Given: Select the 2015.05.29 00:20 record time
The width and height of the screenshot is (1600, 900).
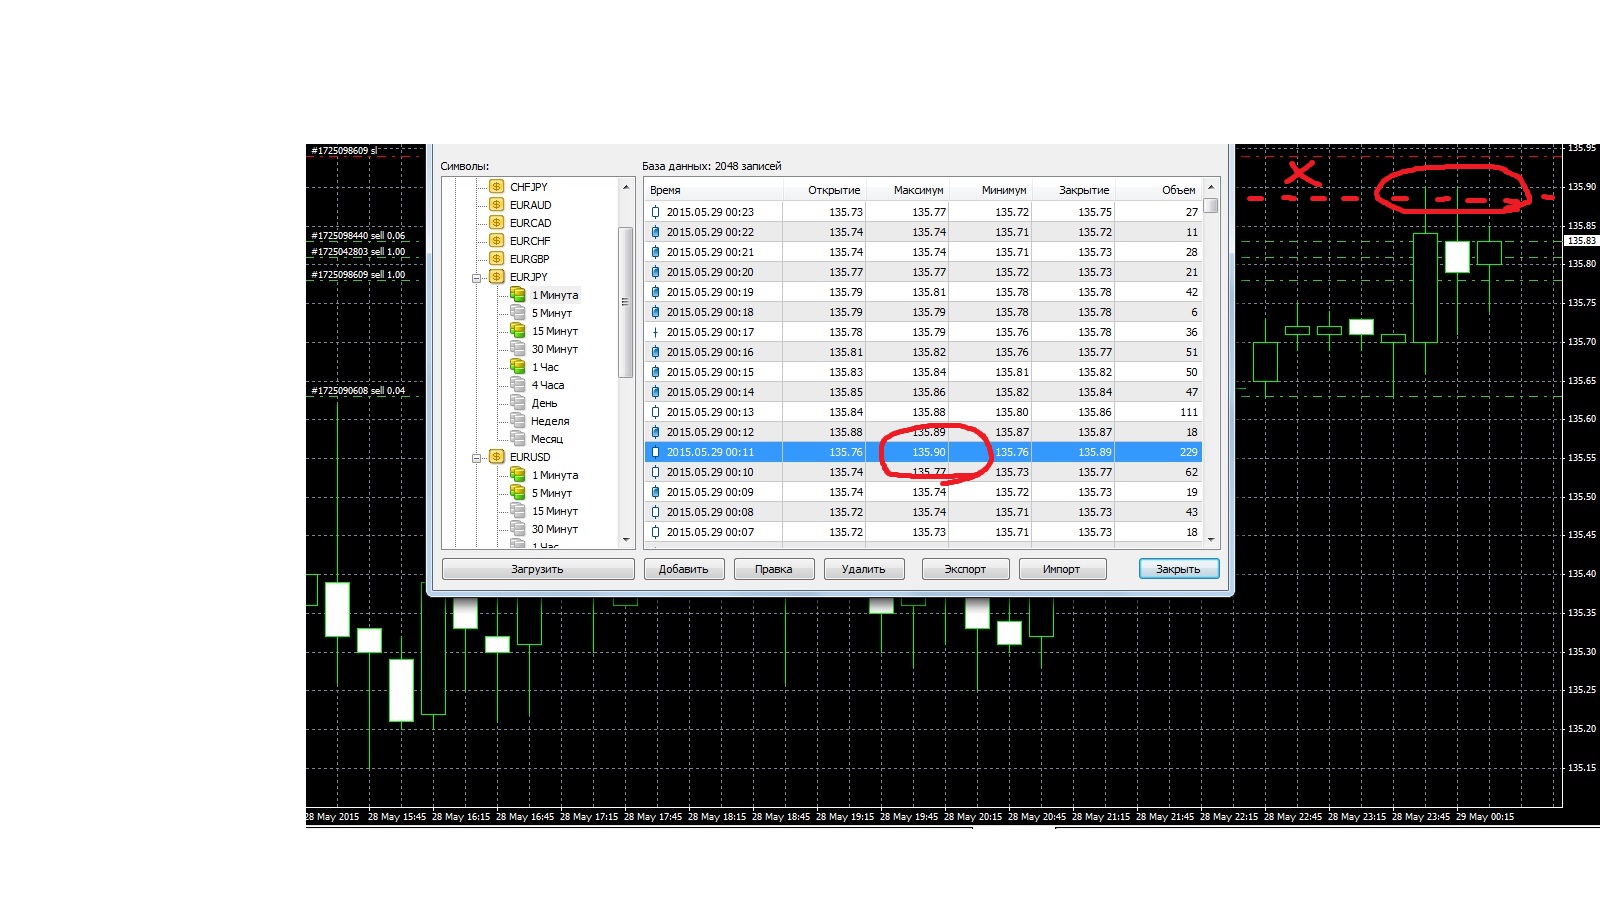Looking at the screenshot, I should pos(710,272).
